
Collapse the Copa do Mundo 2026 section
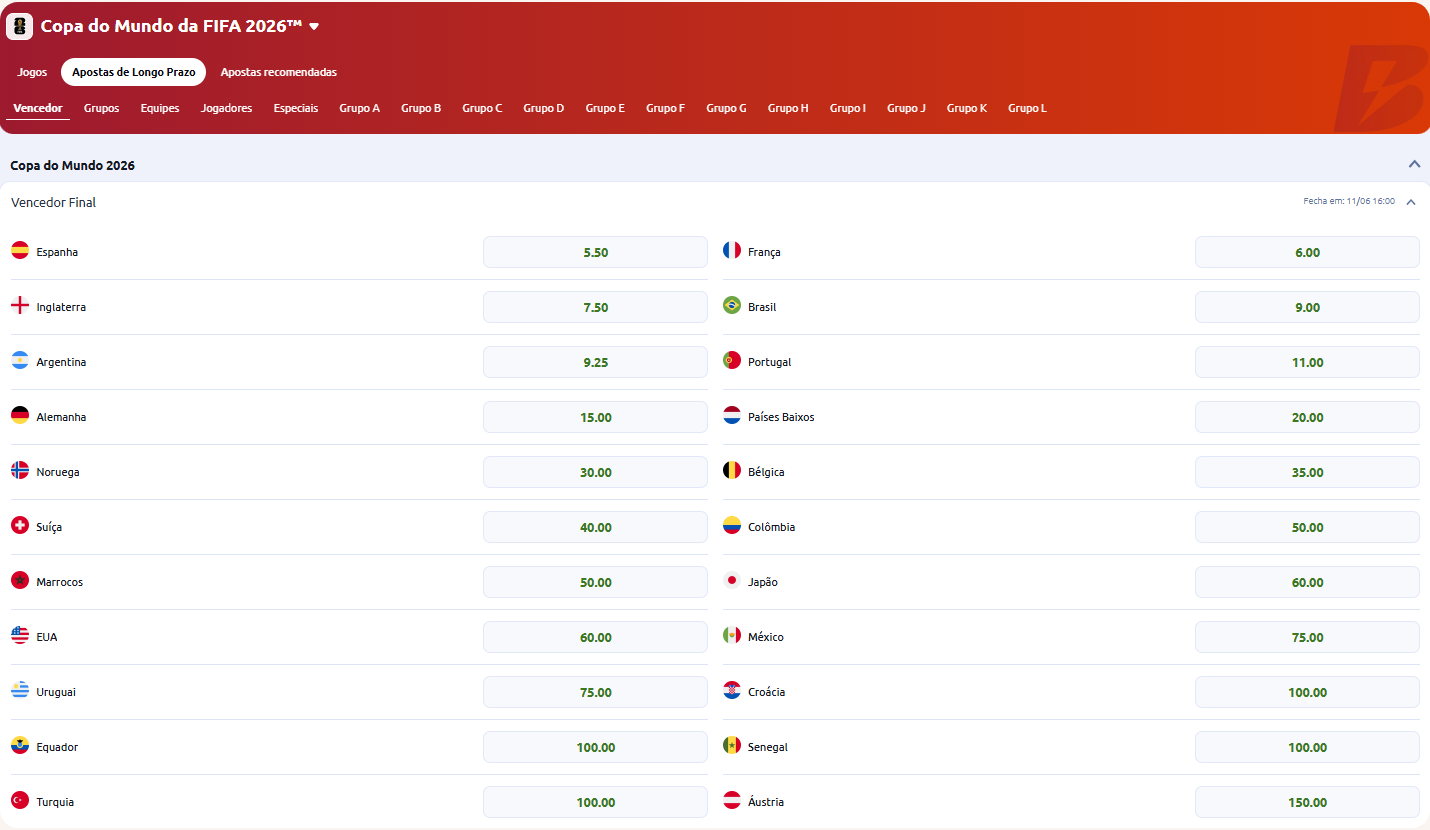[1414, 164]
